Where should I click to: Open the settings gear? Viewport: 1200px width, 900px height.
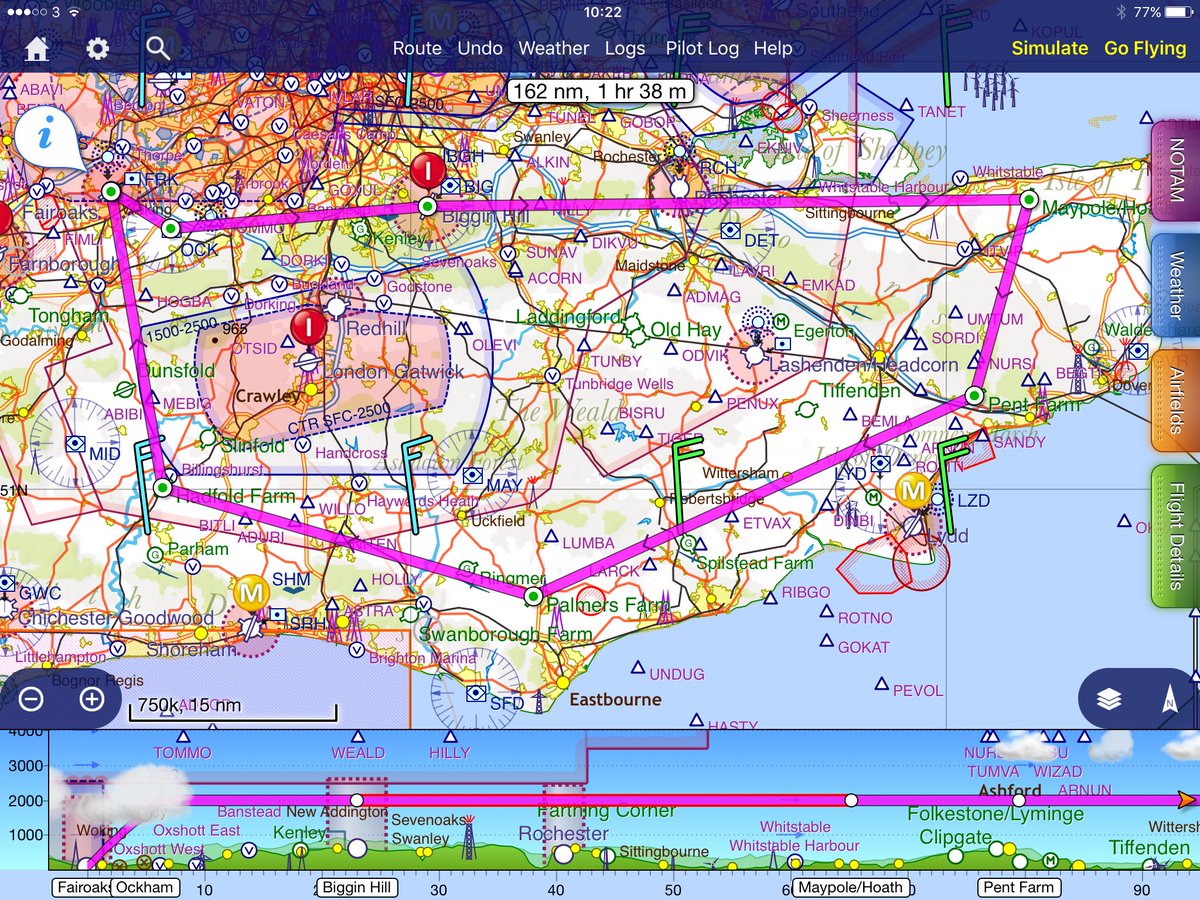click(97, 49)
